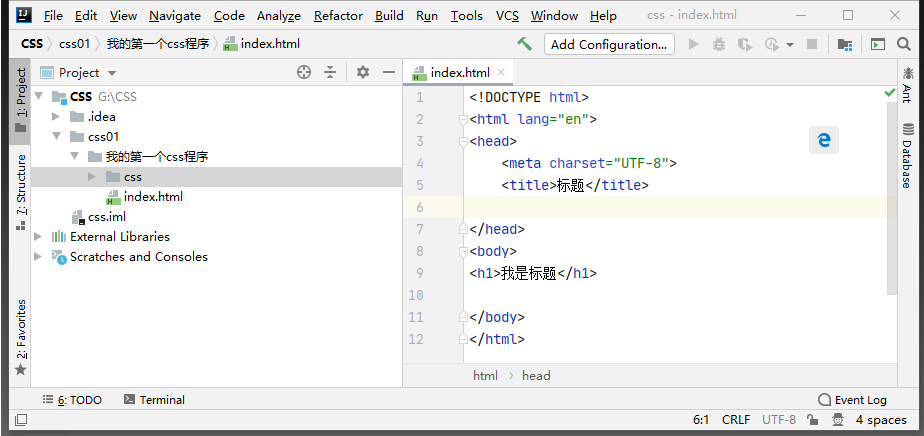924x436 pixels.
Task: Click CSS root in navigation breadcrumb
Action: pyautogui.click(x=32, y=44)
